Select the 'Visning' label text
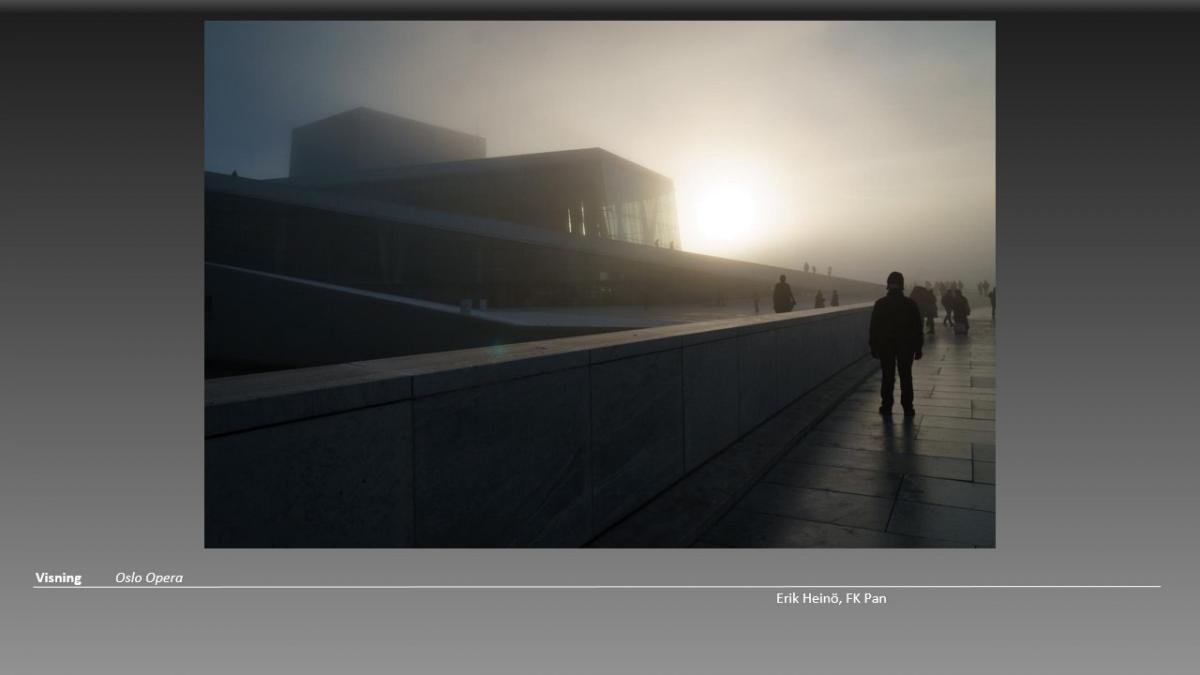 (58, 578)
